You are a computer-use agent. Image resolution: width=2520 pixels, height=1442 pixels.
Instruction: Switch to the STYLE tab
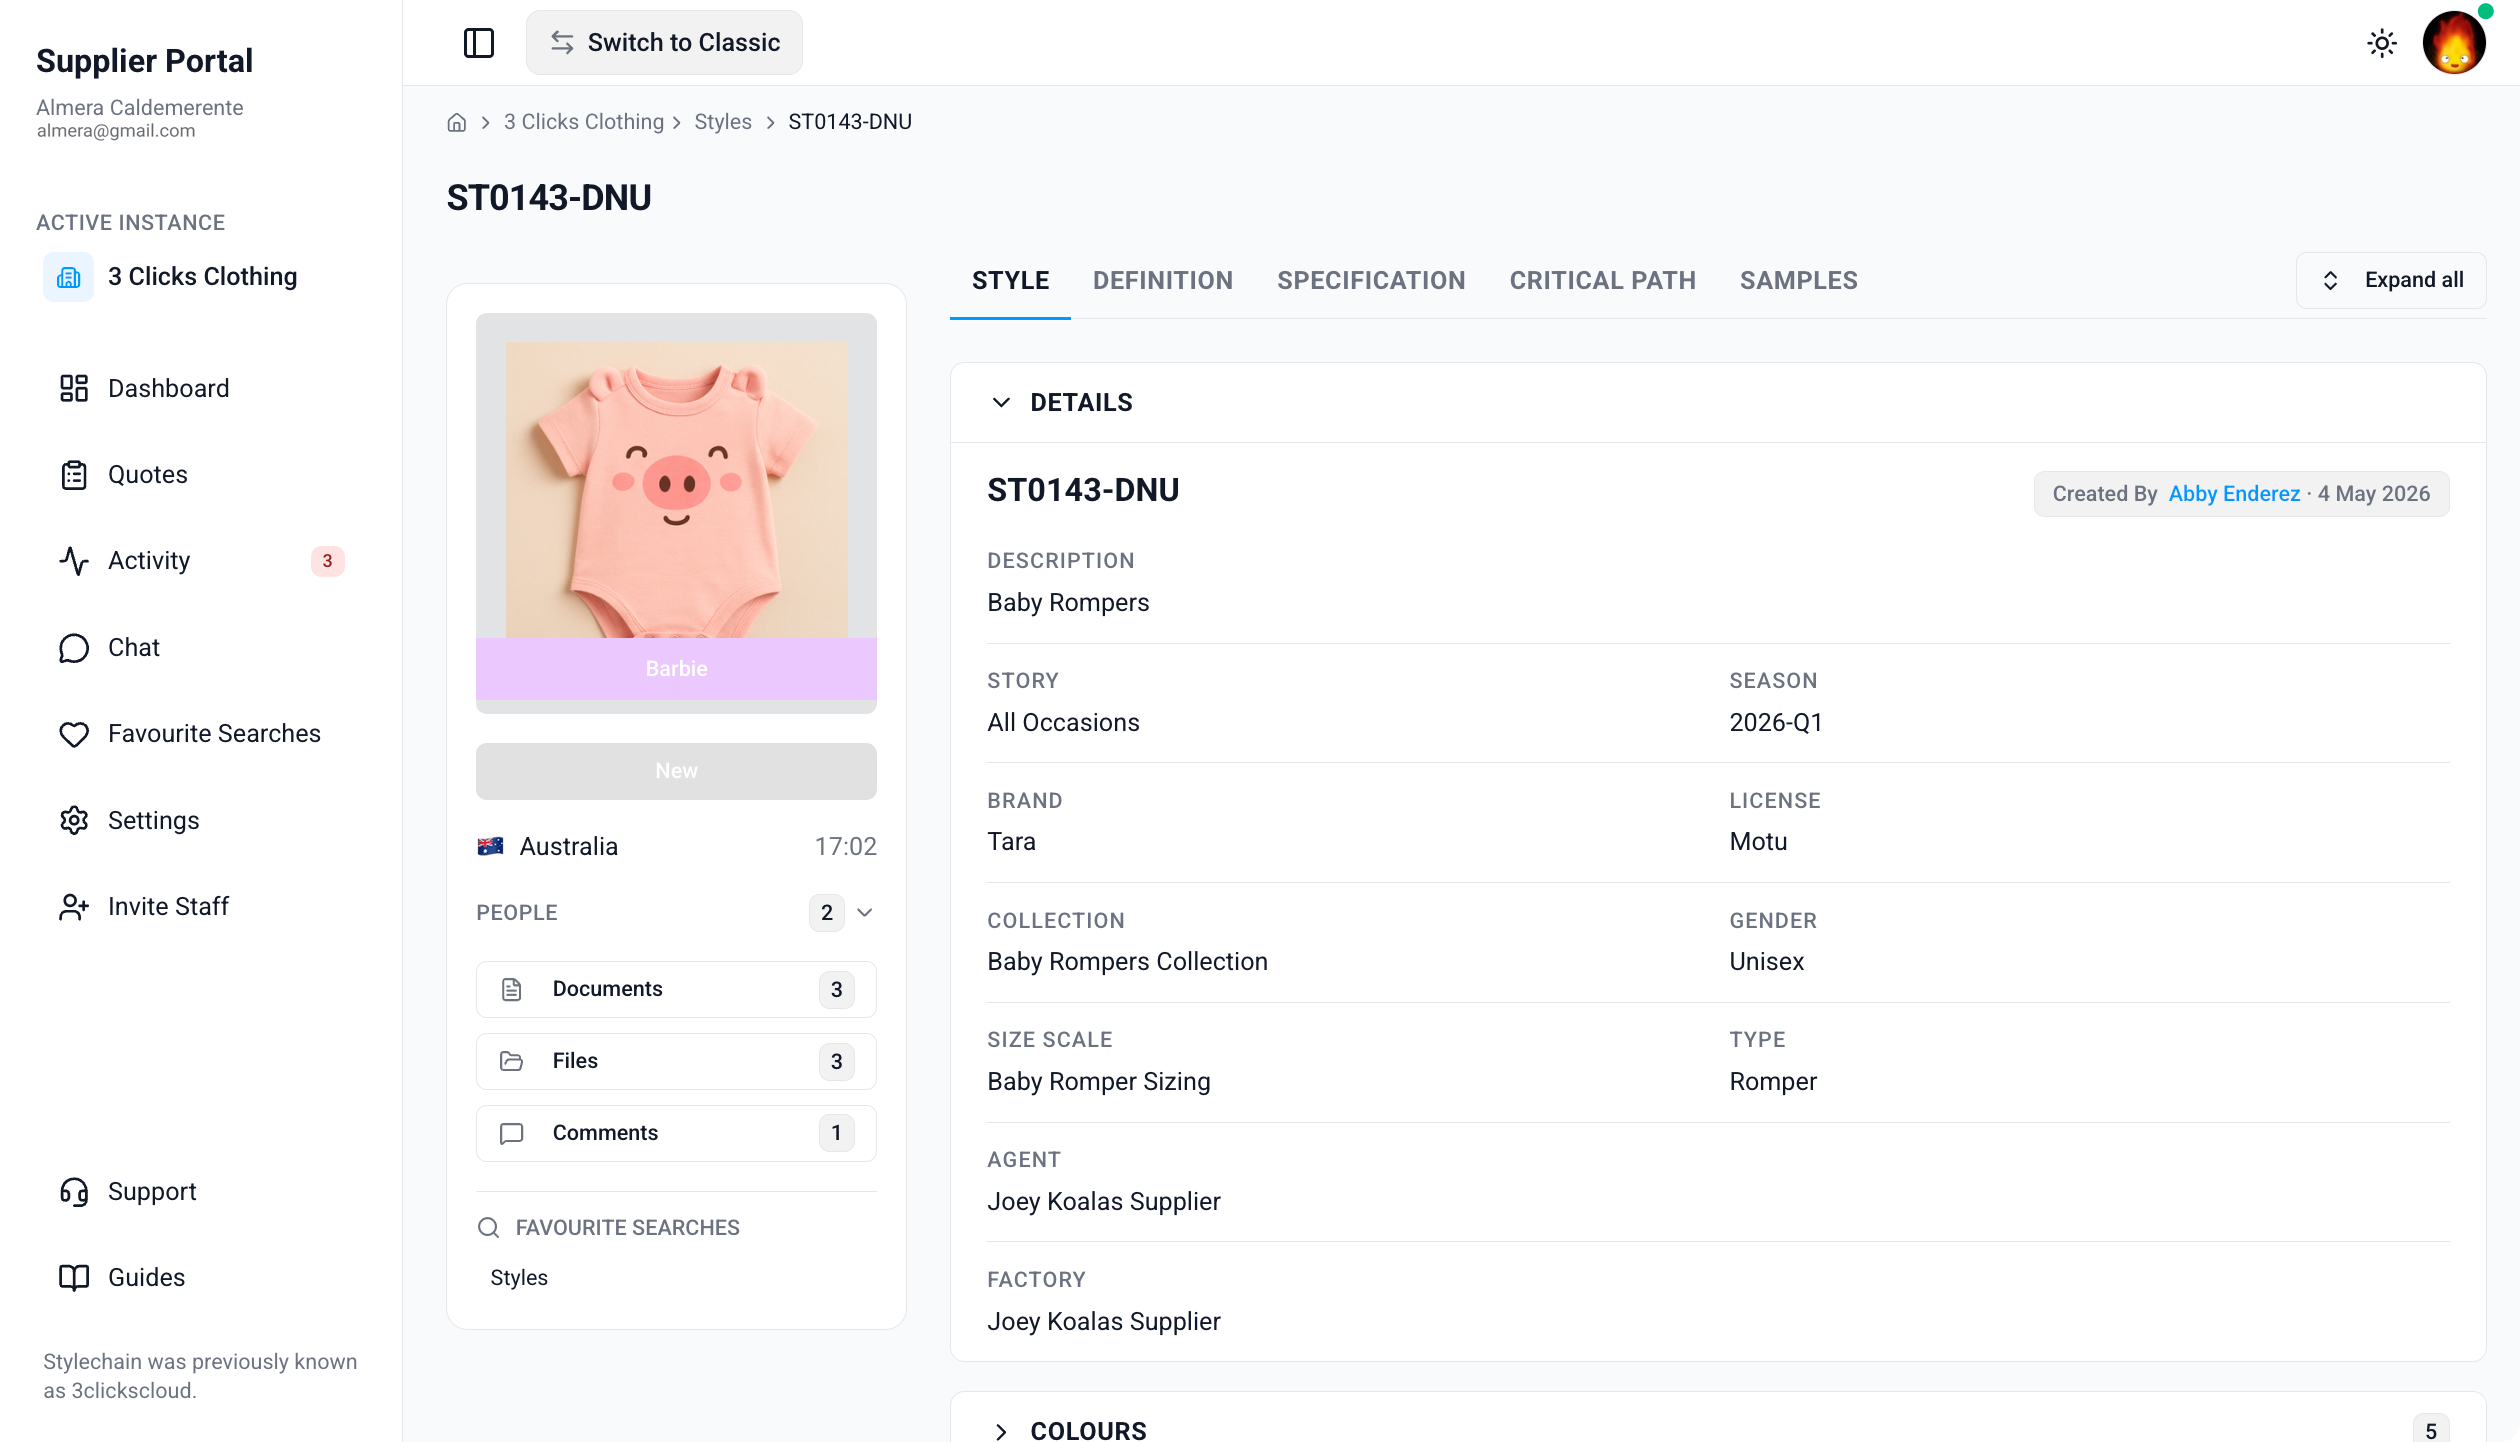tap(1010, 281)
